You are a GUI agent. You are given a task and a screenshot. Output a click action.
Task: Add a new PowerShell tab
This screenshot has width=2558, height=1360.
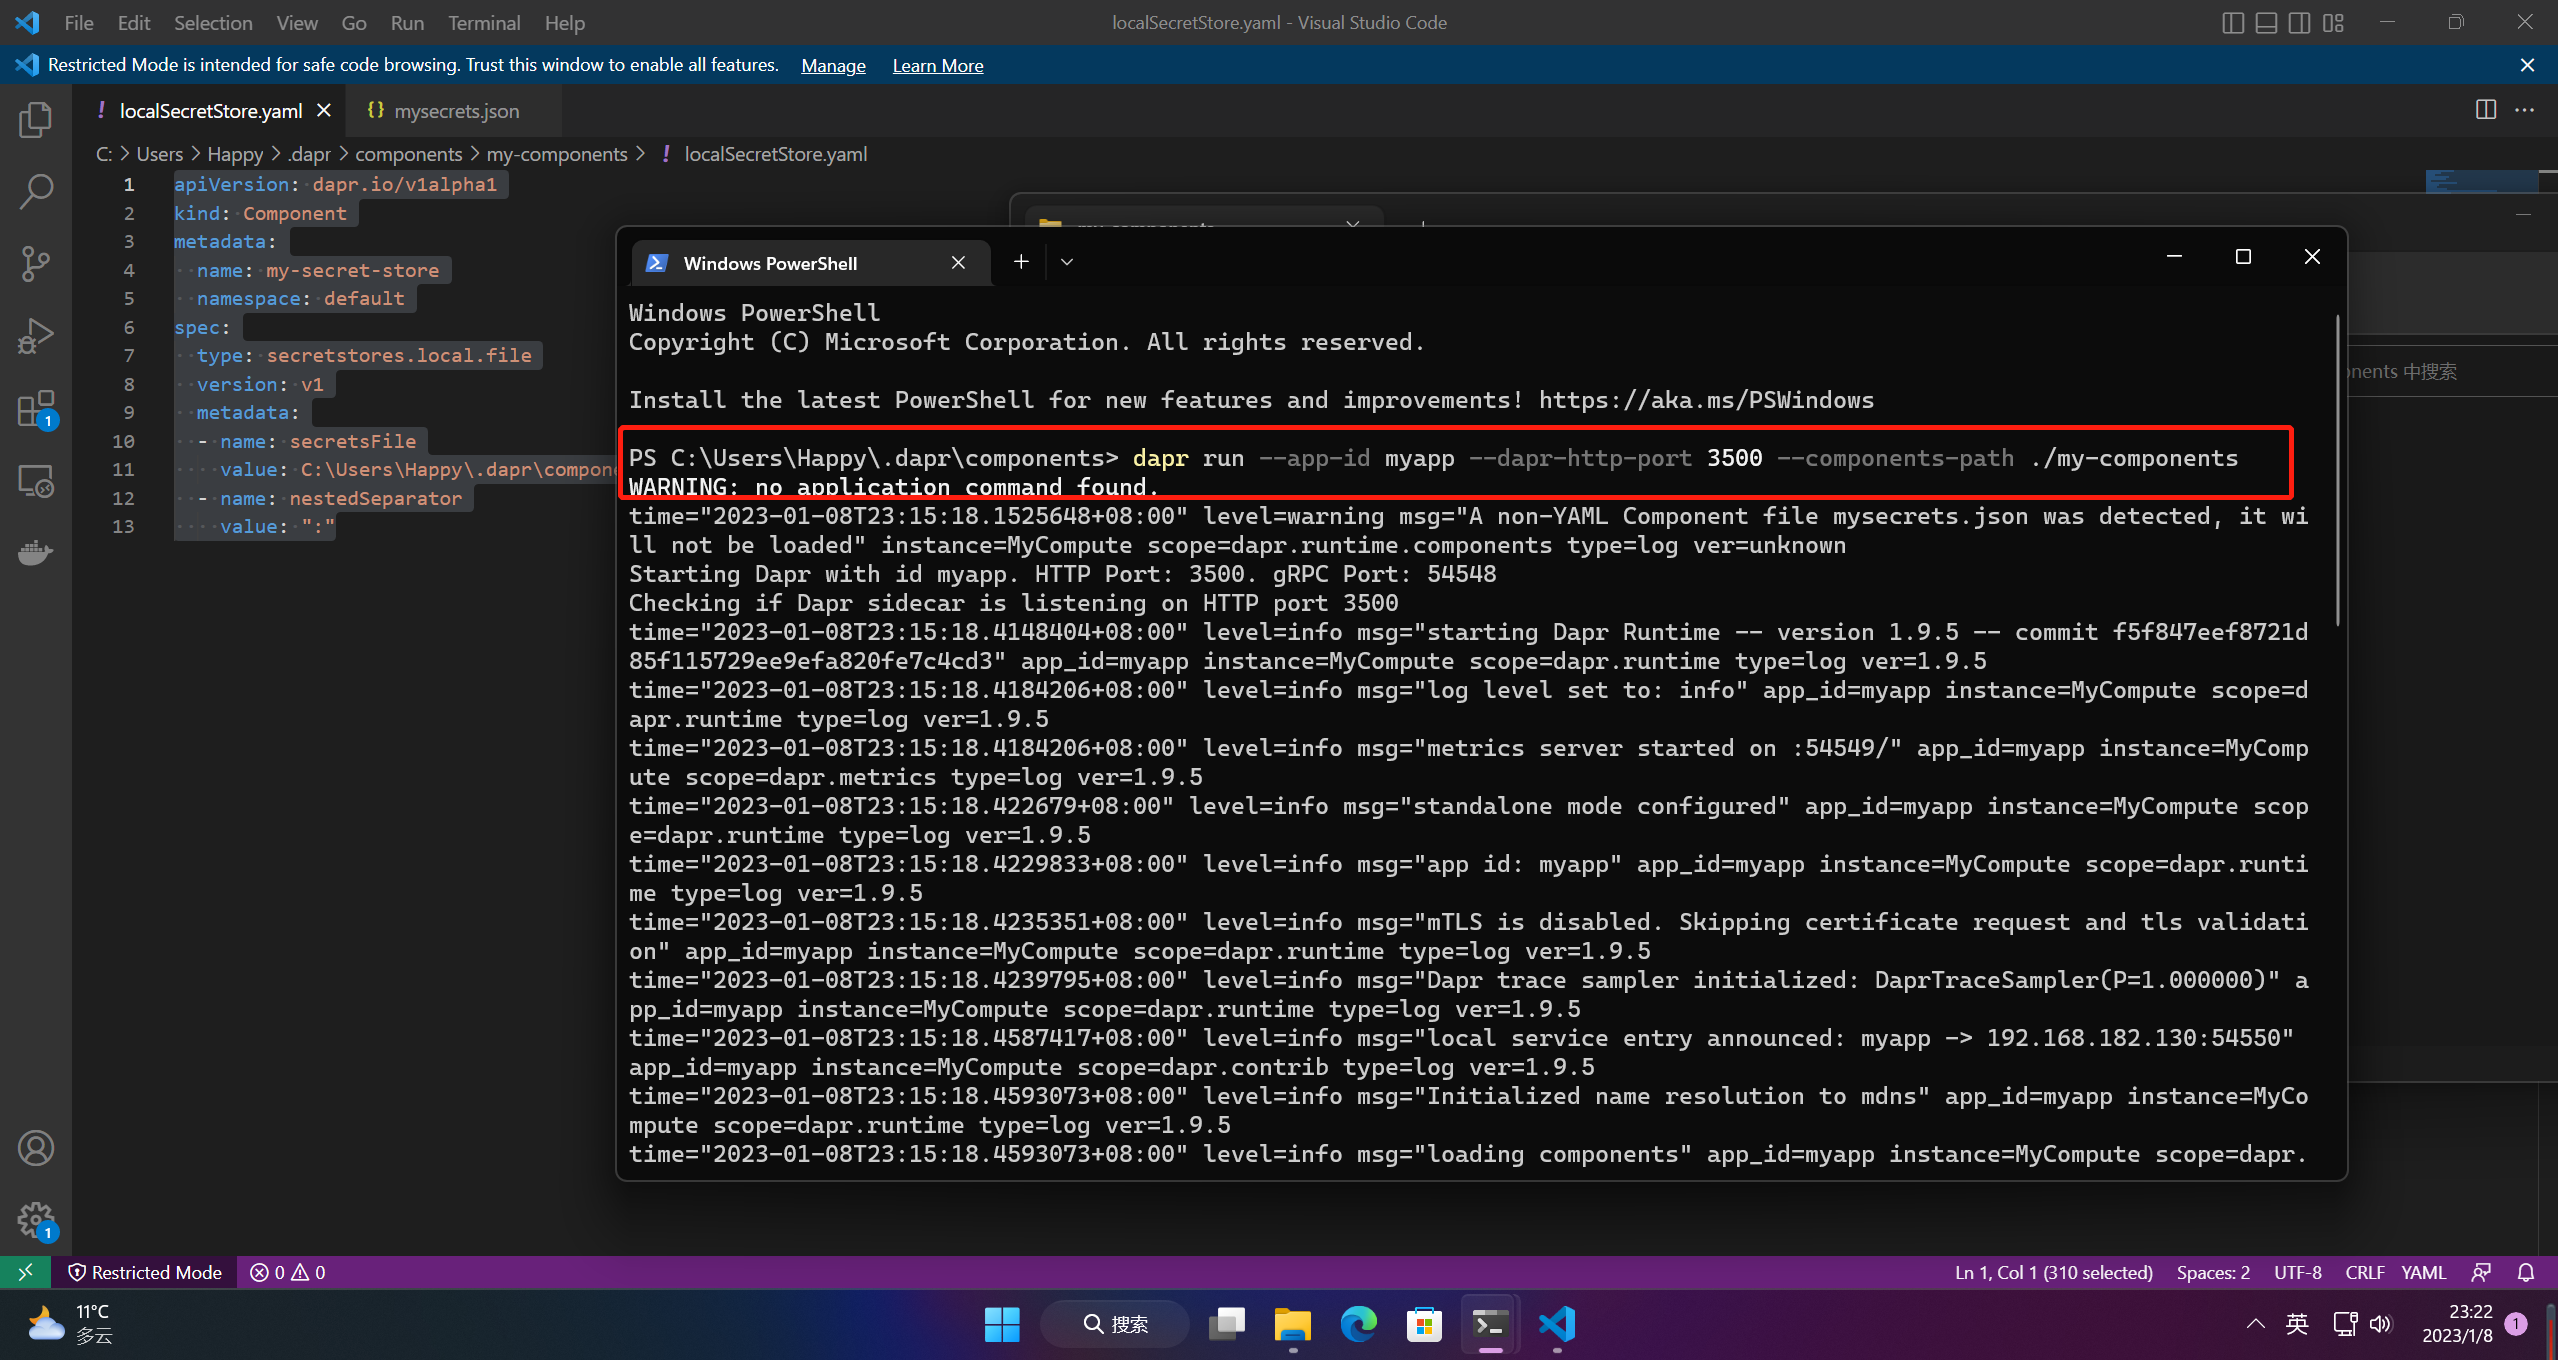tap(1021, 262)
